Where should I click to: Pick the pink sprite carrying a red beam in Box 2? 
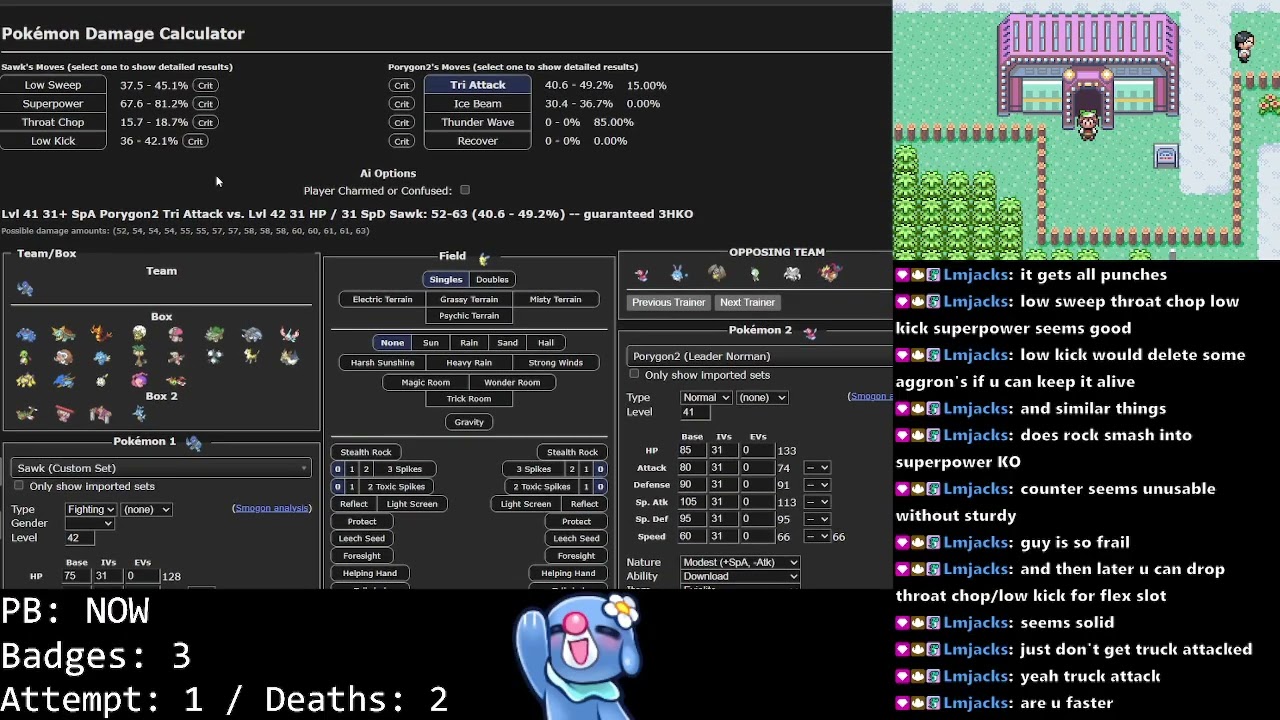click(64, 413)
